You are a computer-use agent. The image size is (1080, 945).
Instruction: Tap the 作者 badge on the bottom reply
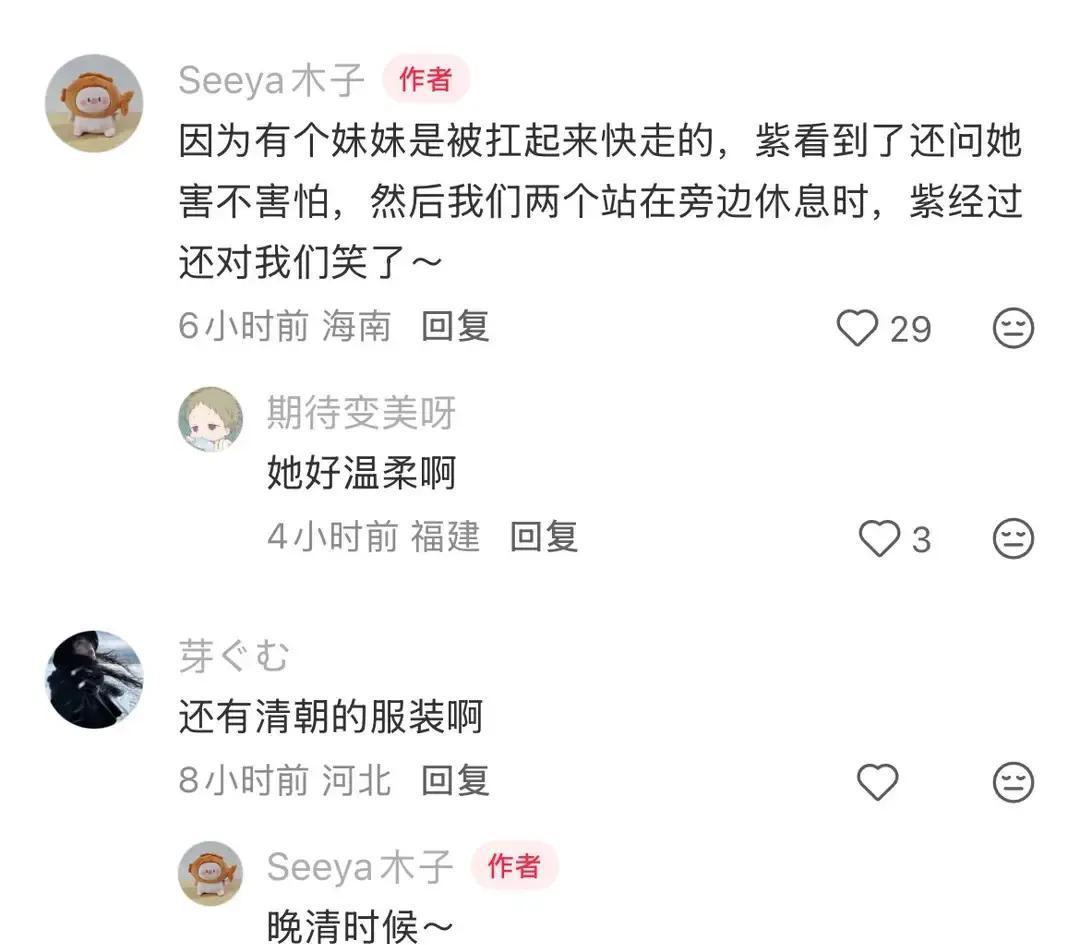[x=514, y=866]
